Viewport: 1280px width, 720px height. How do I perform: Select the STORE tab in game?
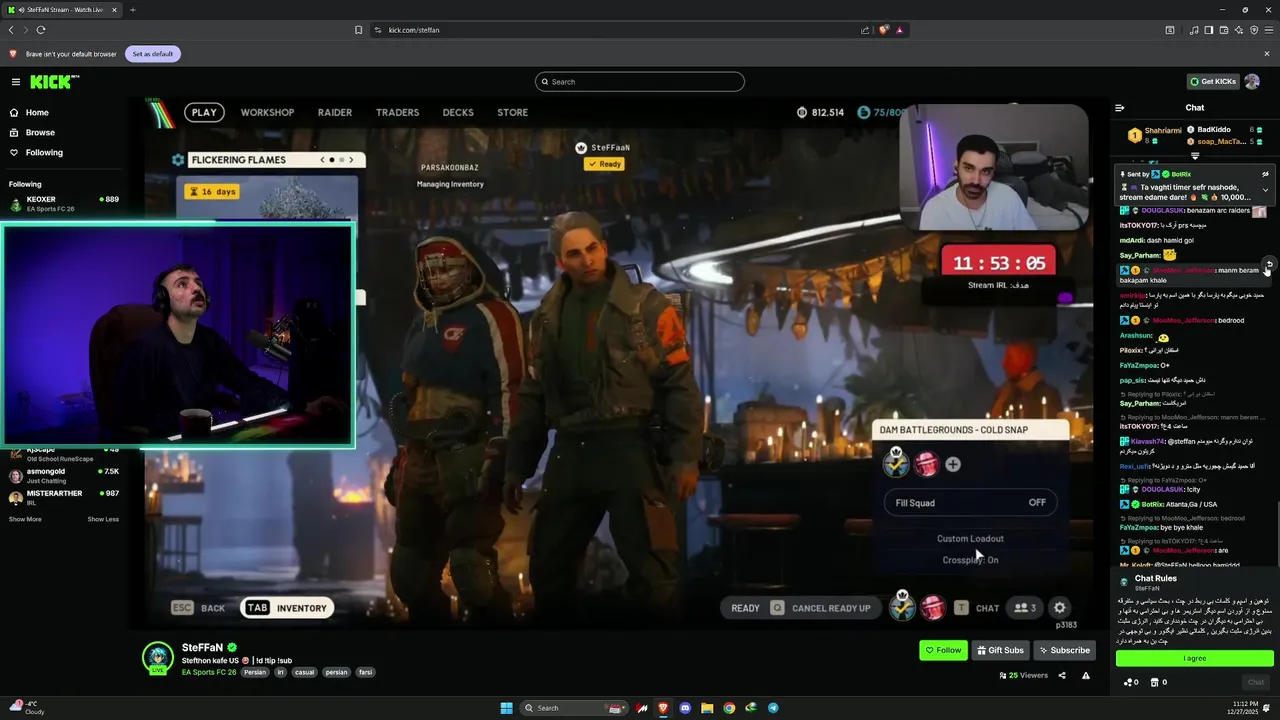[x=512, y=113]
